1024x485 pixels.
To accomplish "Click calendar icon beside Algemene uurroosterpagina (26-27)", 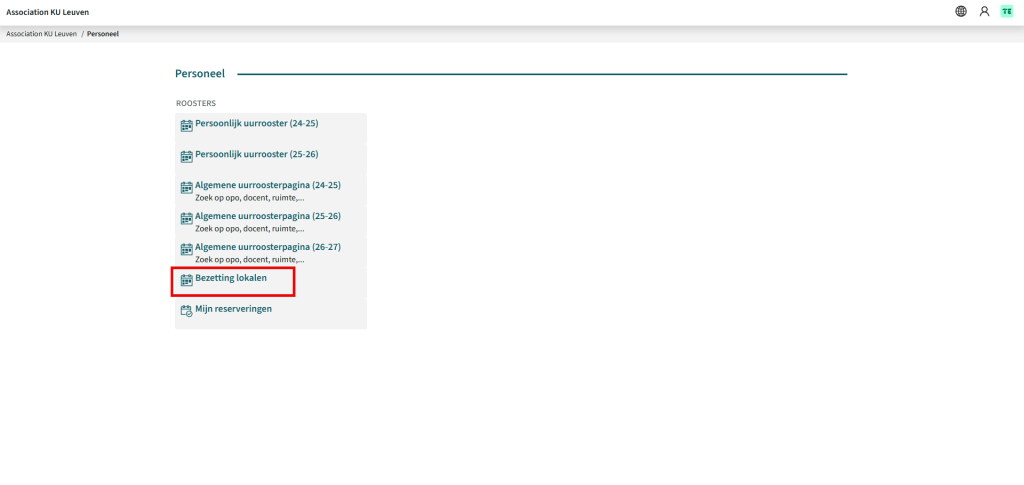I will pyautogui.click(x=186, y=249).
